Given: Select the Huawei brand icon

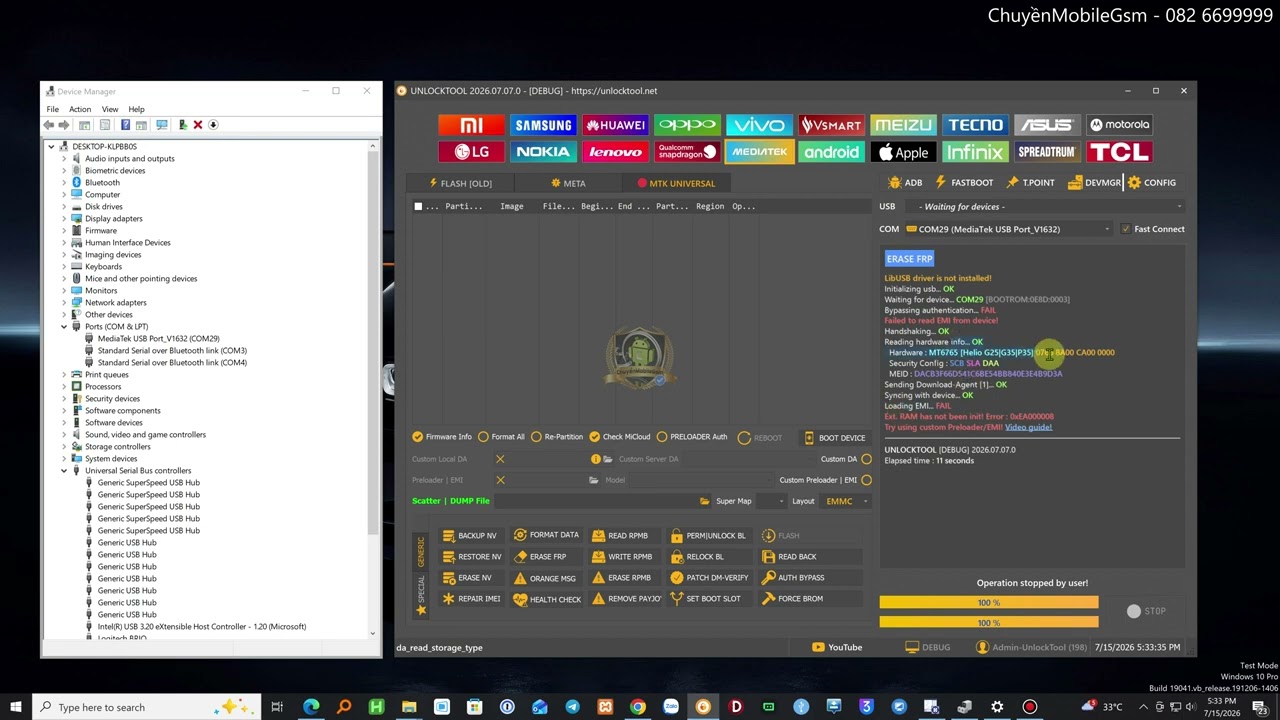Looking at the screenshot, I should click(x=615, y=125).
